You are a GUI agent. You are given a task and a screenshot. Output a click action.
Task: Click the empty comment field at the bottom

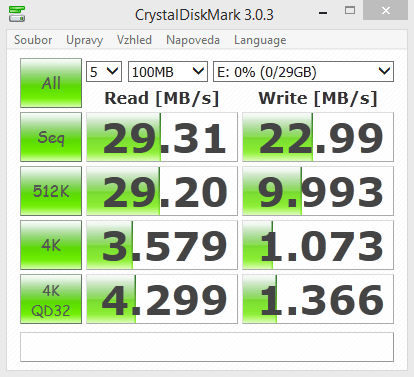coord(207,347)
